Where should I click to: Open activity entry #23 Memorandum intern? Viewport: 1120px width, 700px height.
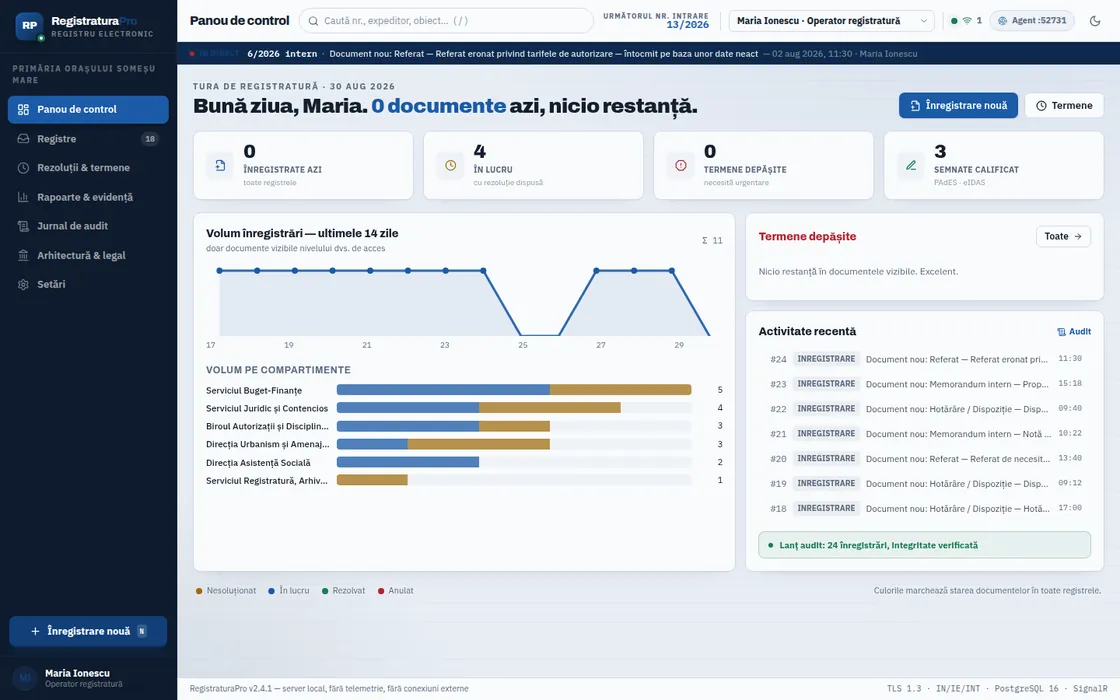[924, 384]
